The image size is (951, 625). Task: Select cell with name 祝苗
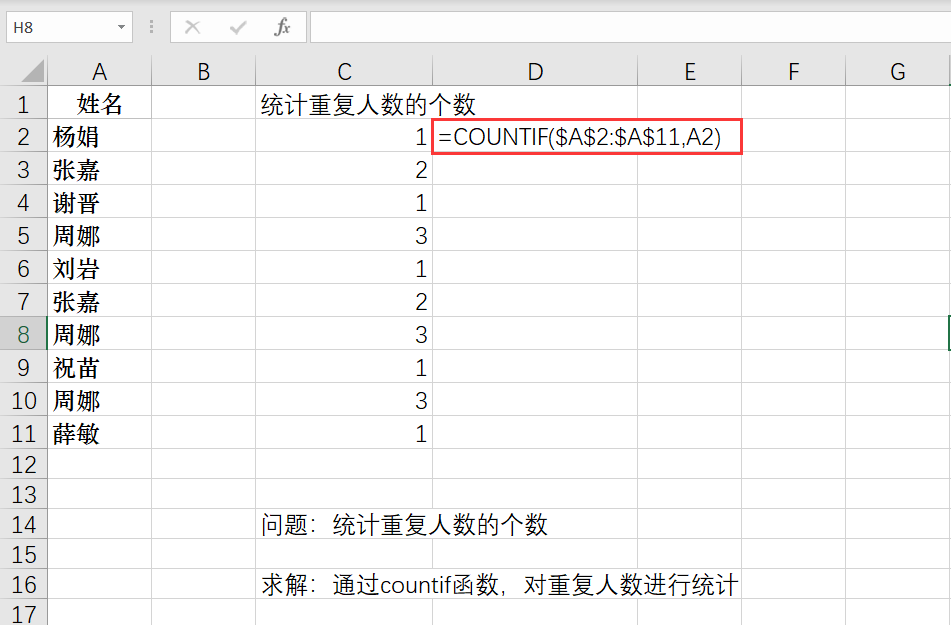click(99, 367)
